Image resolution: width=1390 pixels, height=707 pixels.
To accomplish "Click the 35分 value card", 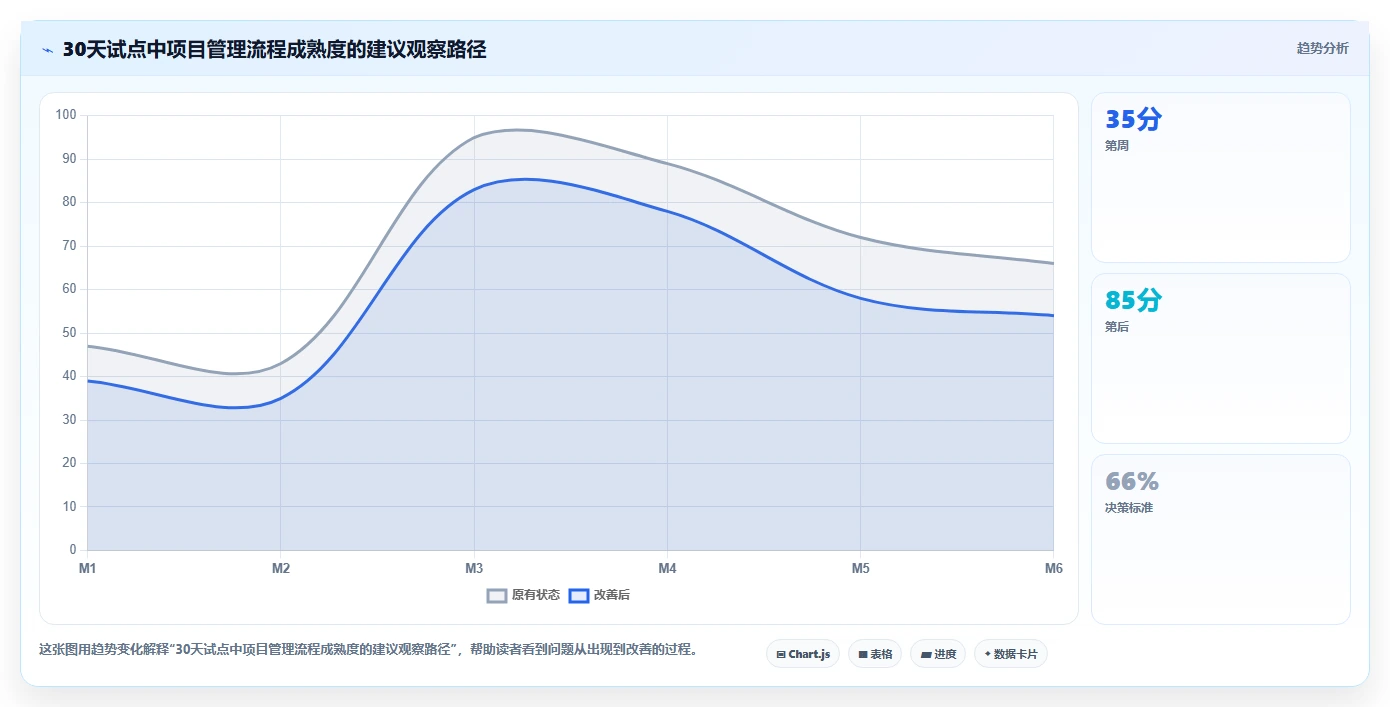I will [x=1221, y=177].
